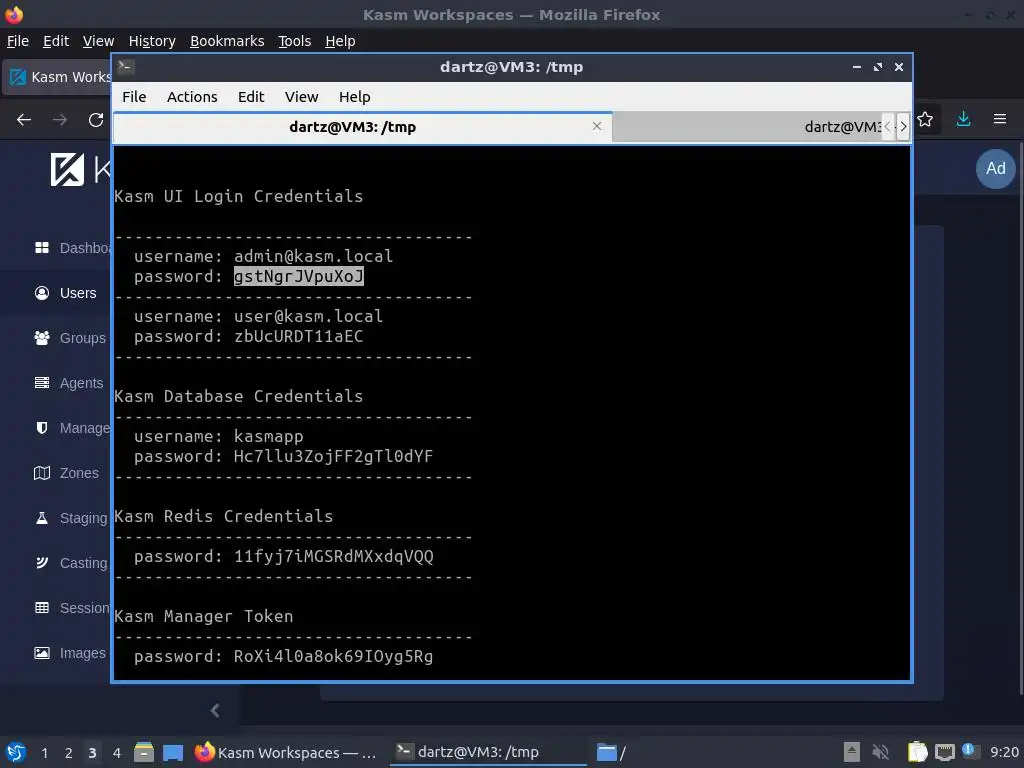Reload the page in Firefox
The height and width of the screenshot is (768, 1024).
point(96,120)
